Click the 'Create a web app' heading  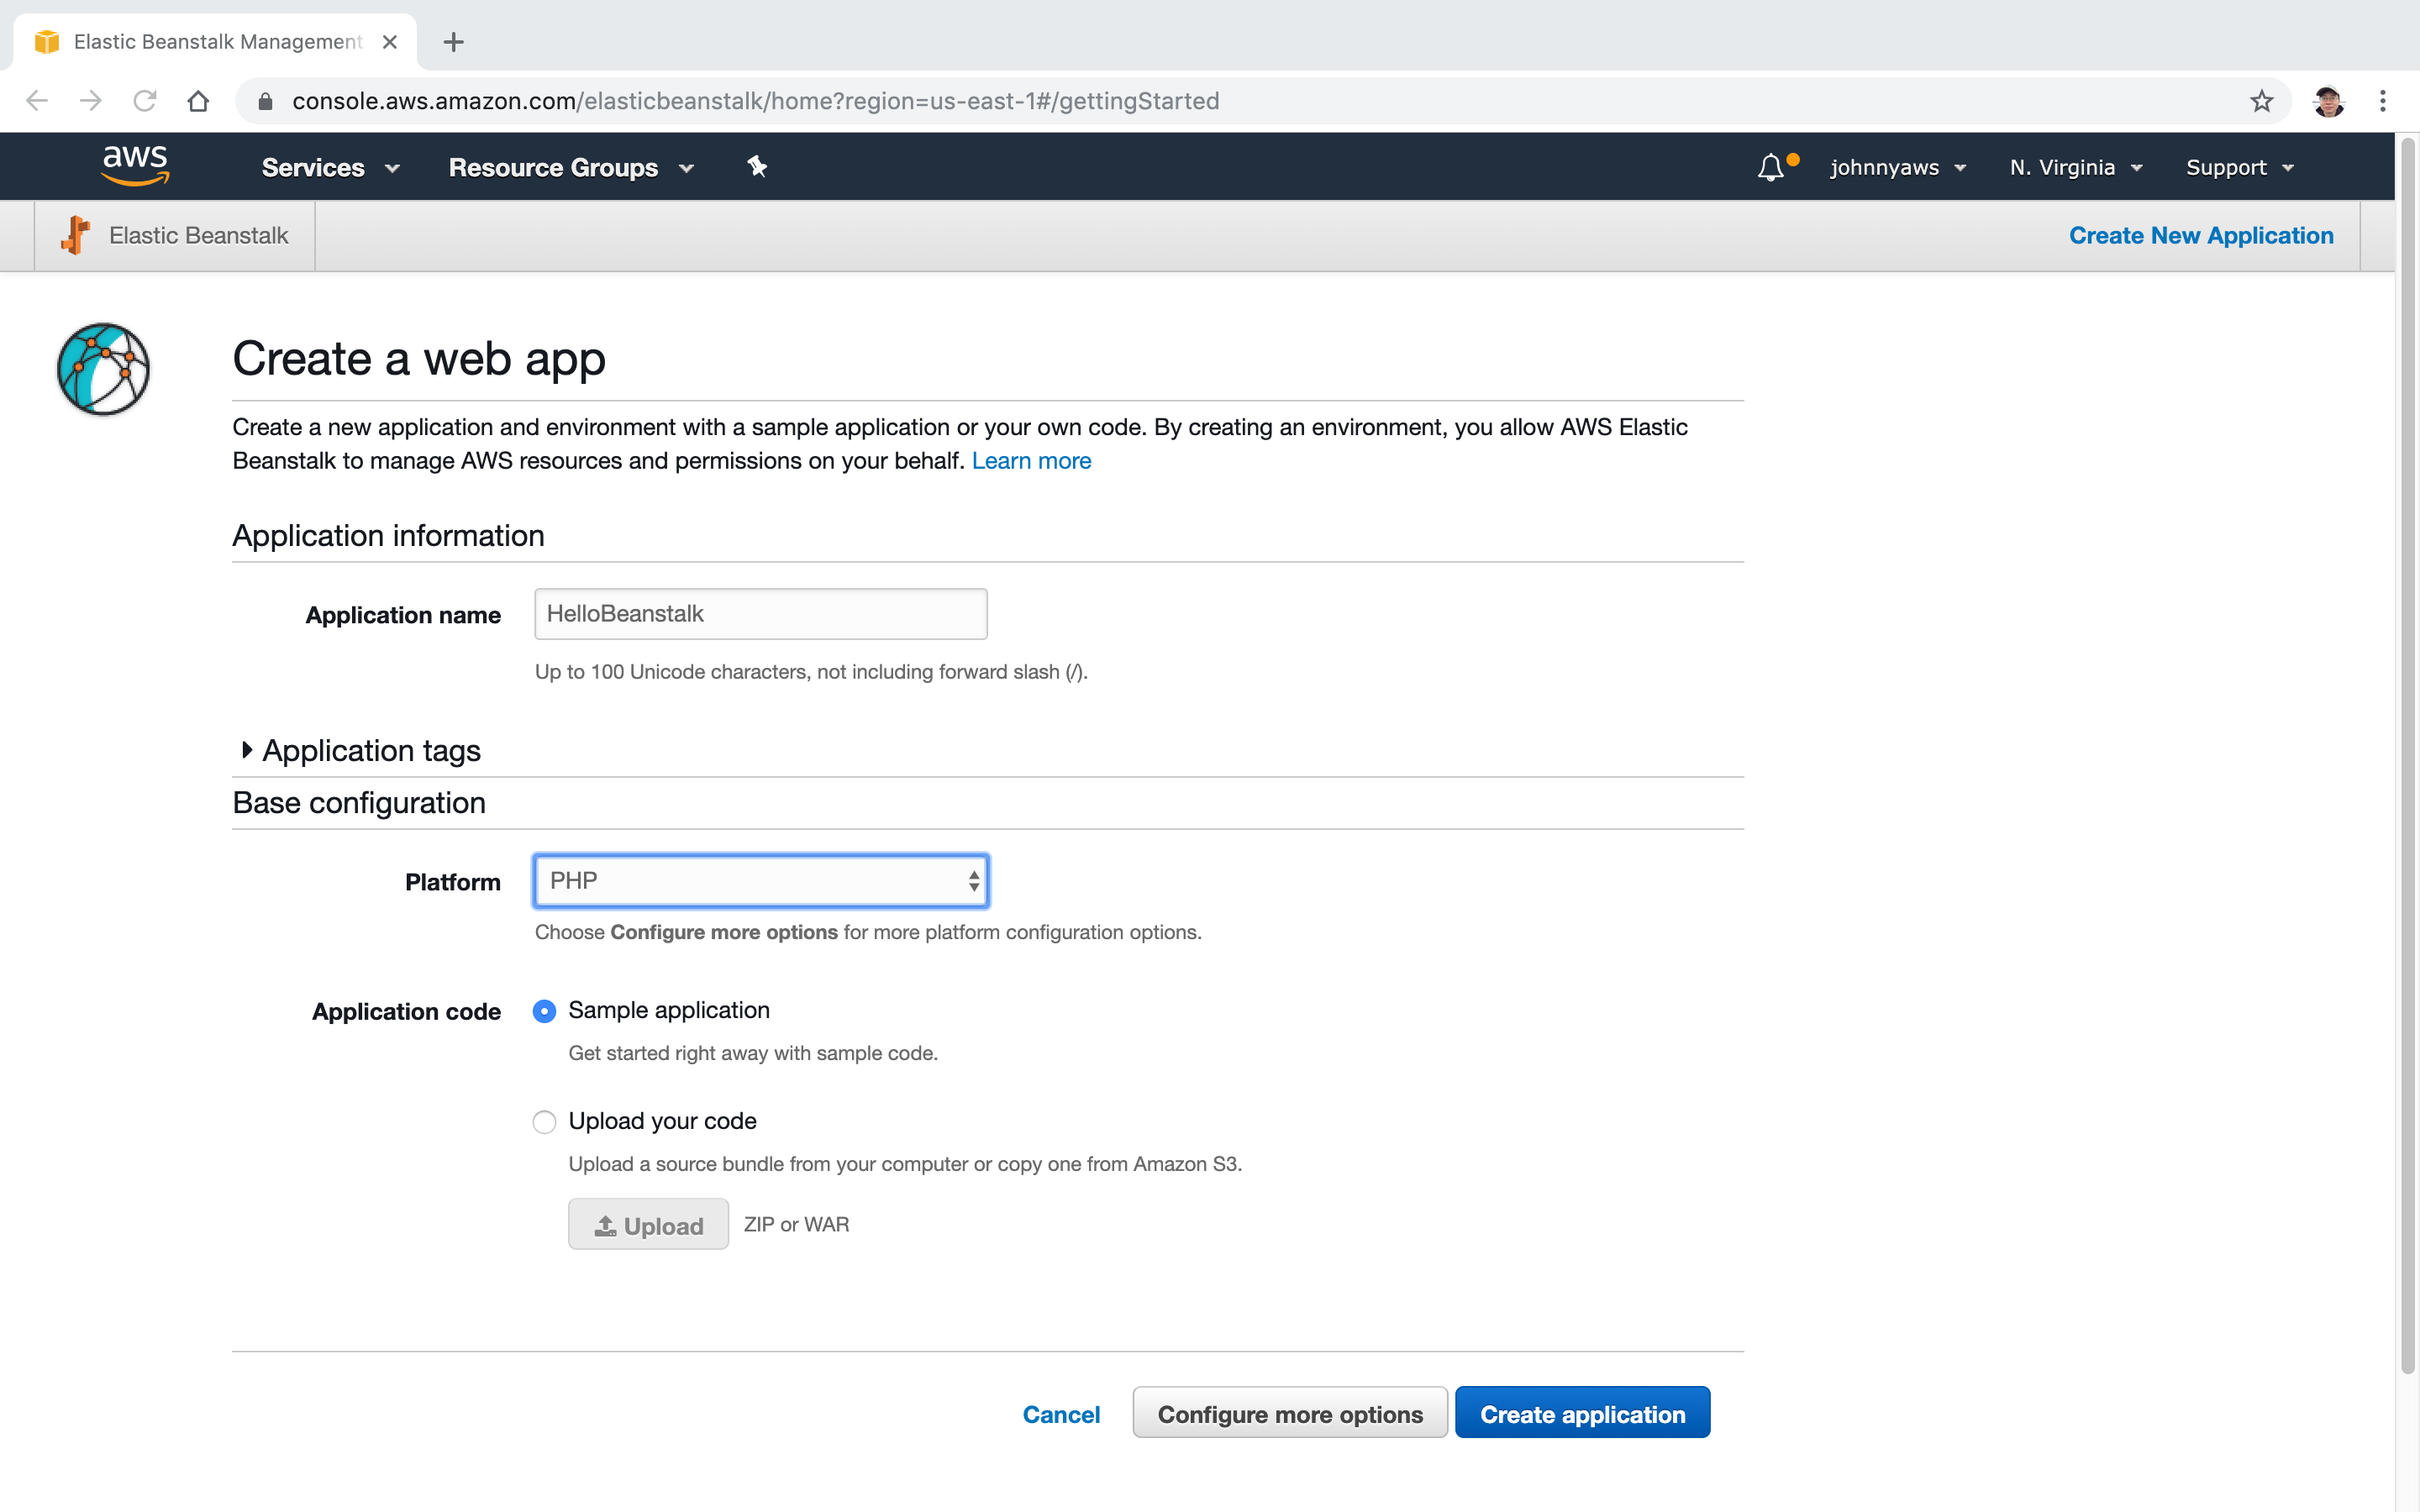point(419,358)
